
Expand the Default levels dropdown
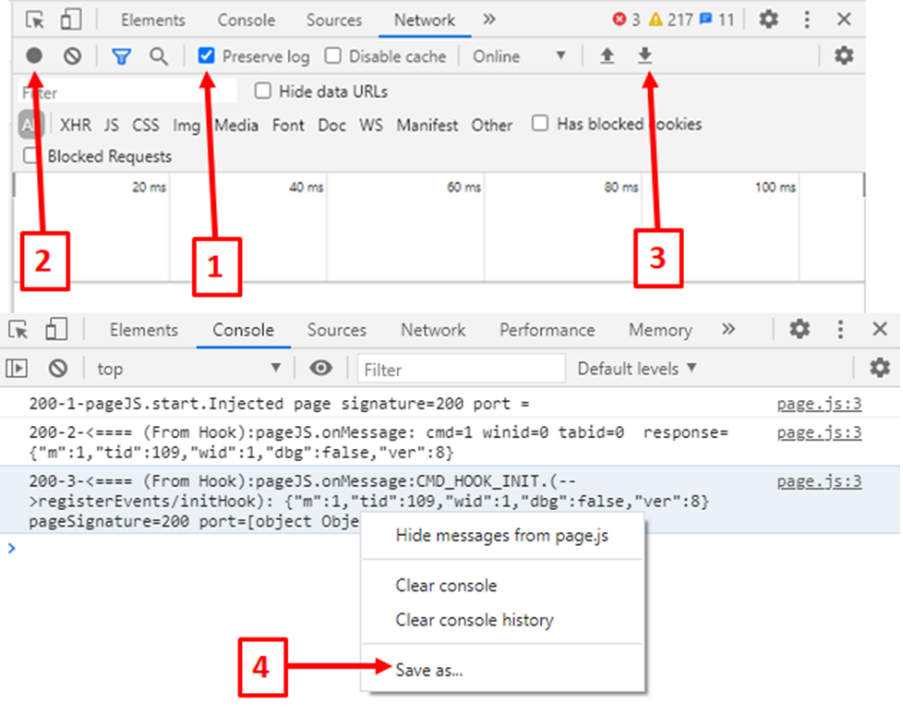pyautogui.click(x=637, y=368)
